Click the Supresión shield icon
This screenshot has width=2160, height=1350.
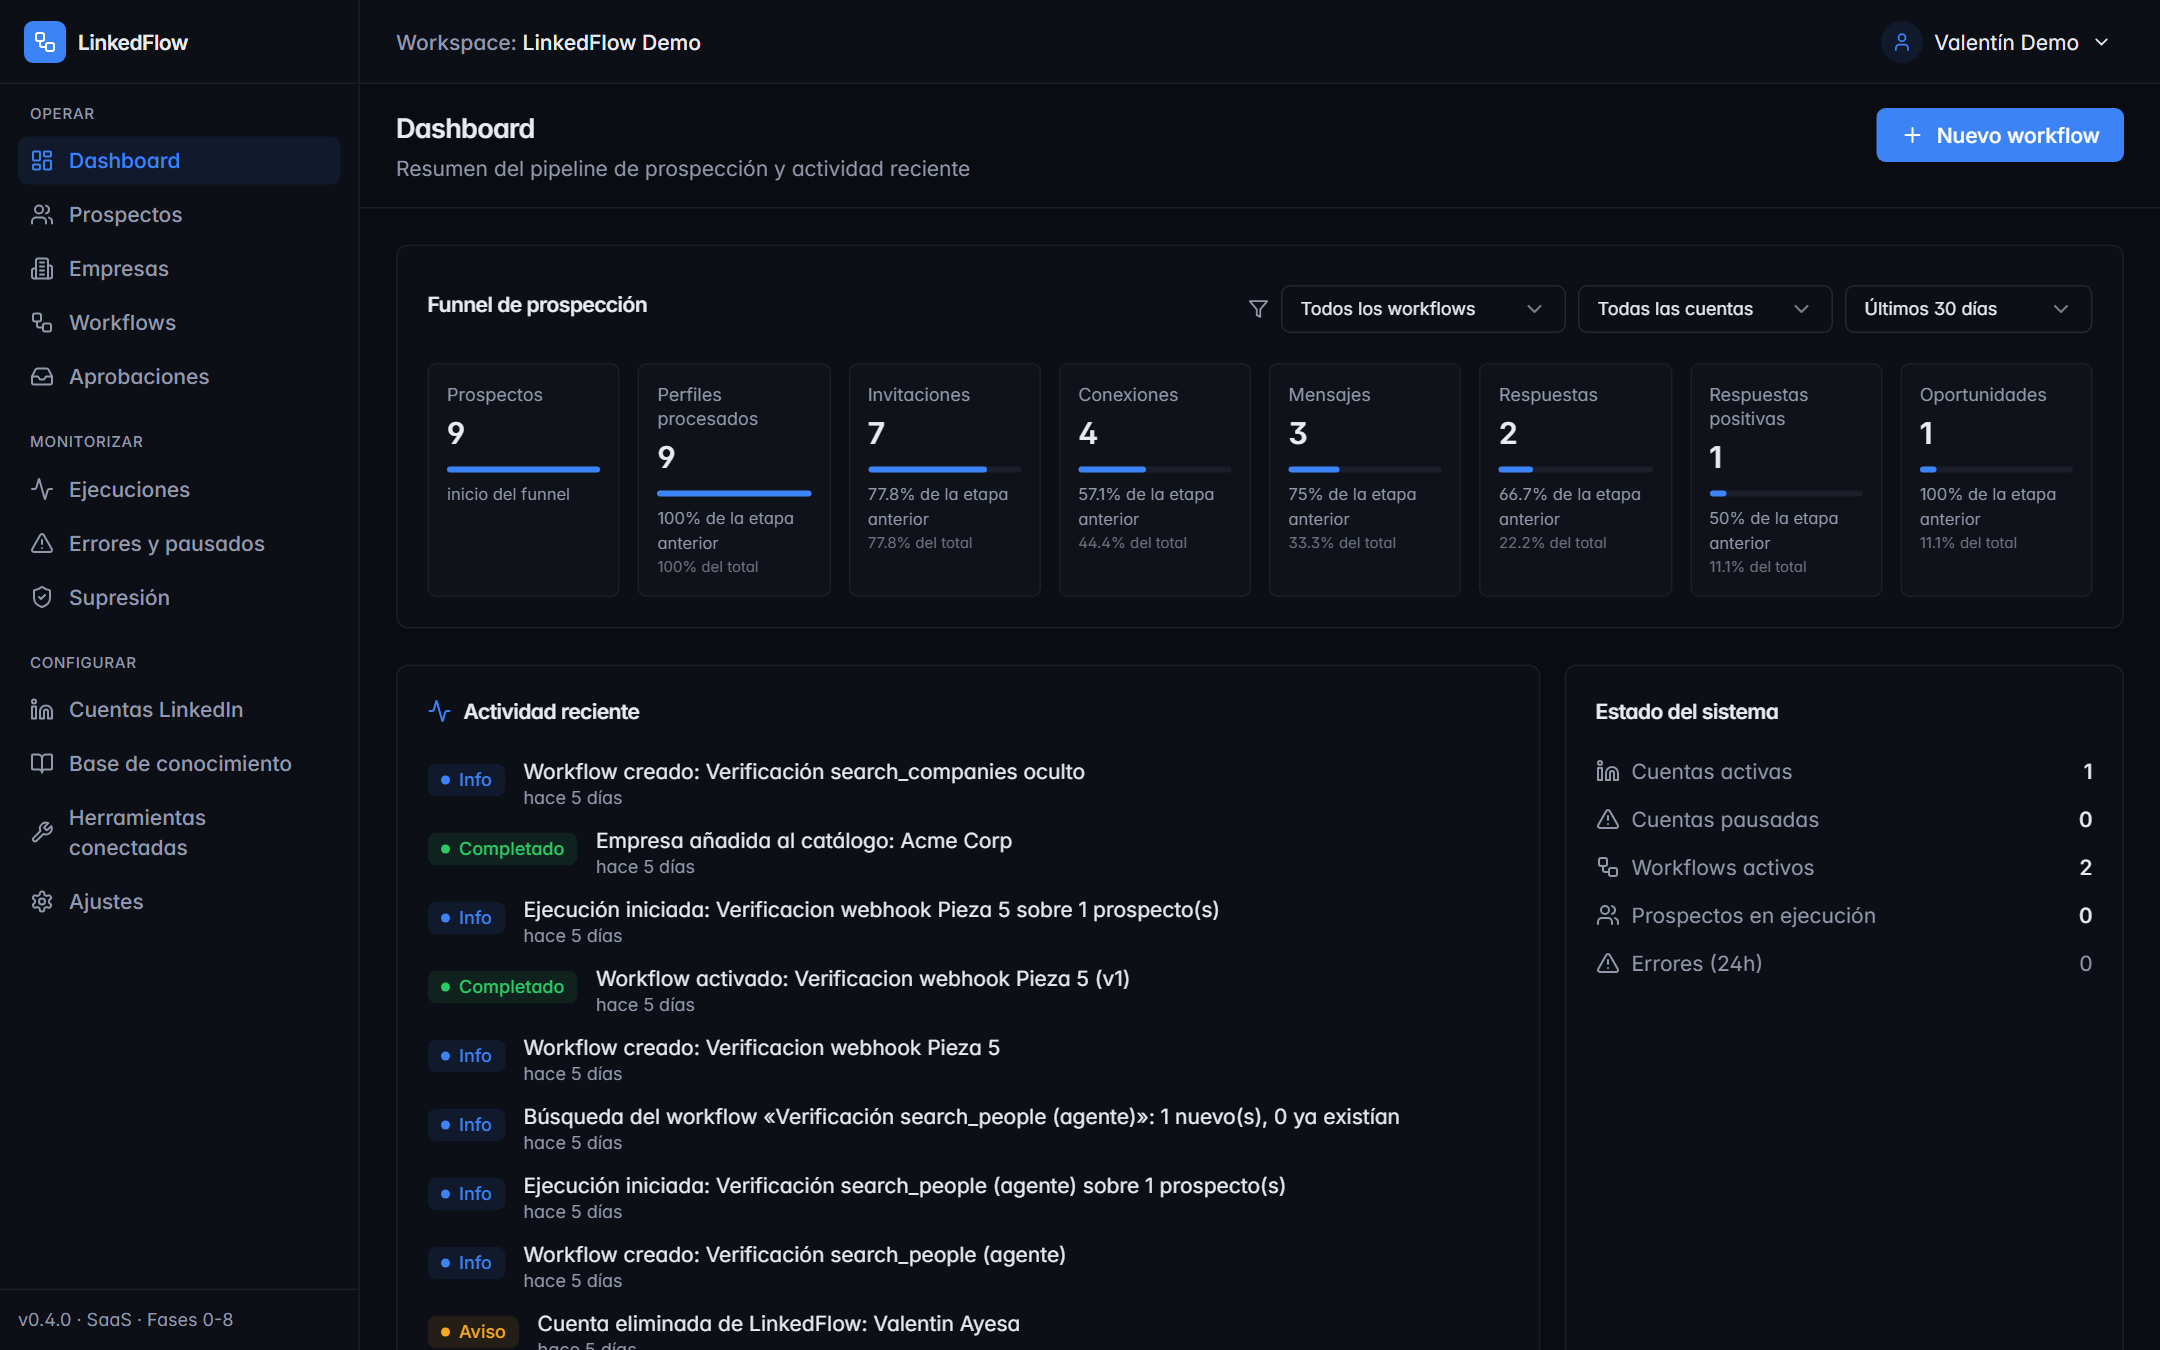pyautogui.click(x=42, y=598)
